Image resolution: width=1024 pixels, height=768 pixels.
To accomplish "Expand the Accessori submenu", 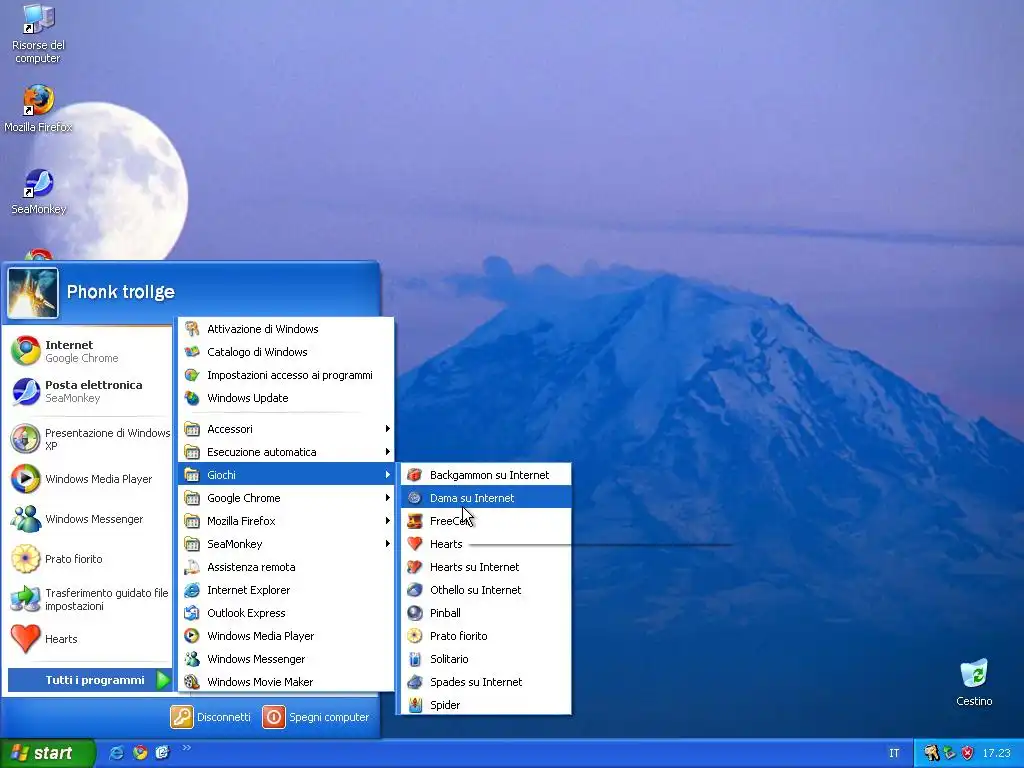I will click(286, 429).
